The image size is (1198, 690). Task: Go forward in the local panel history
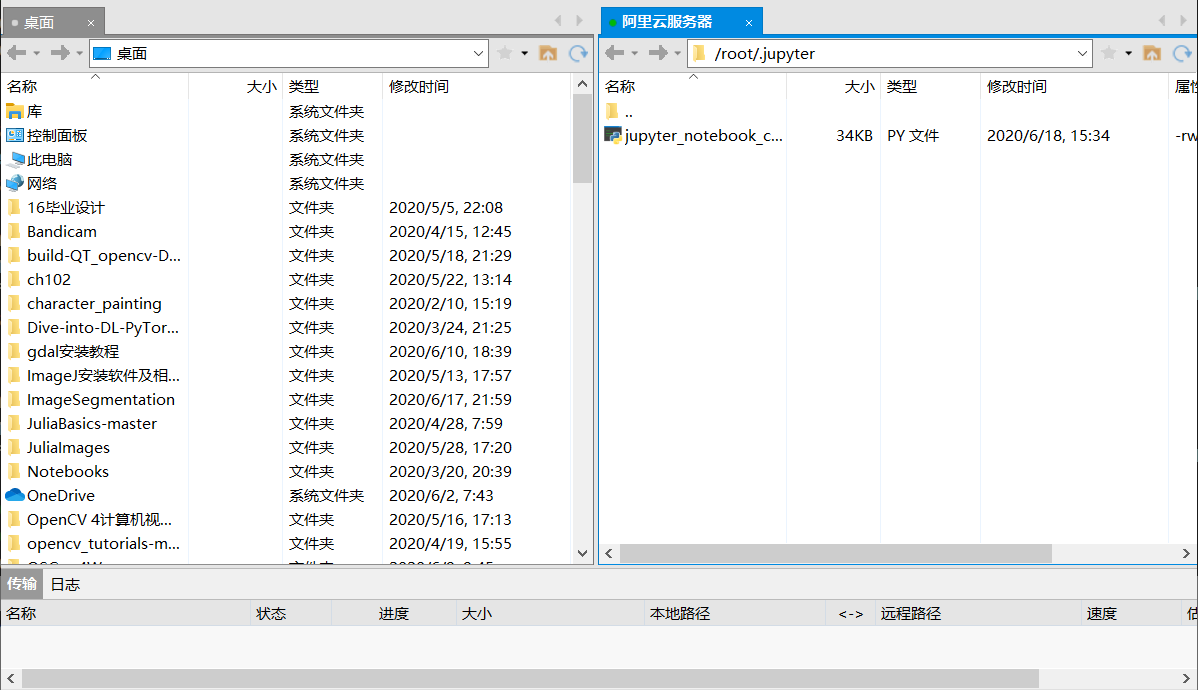pos(58,53)
